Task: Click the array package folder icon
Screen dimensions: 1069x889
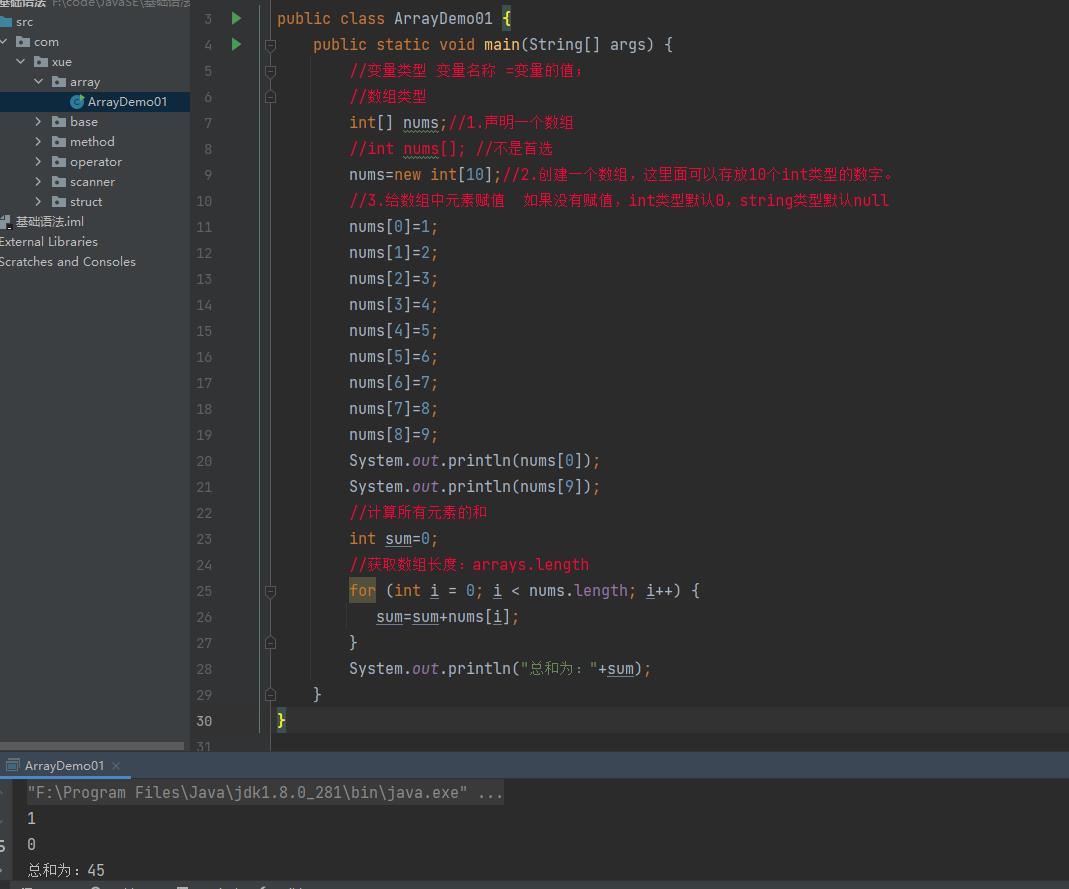Action: 59,82
